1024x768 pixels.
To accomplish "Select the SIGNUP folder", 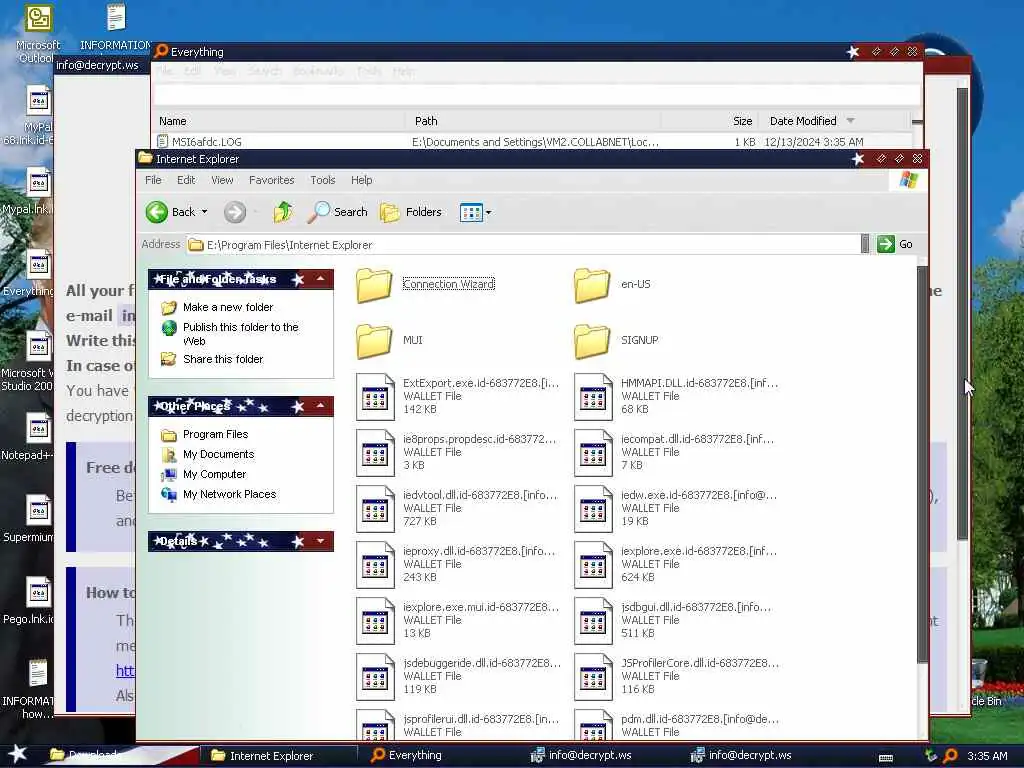I will click(x=616, y=340).
